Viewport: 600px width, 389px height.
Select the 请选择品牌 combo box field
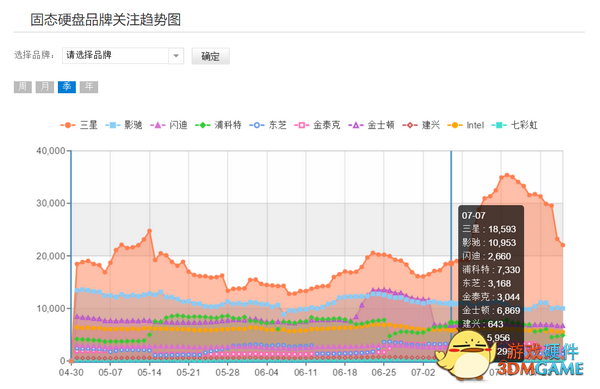[123, 56]
